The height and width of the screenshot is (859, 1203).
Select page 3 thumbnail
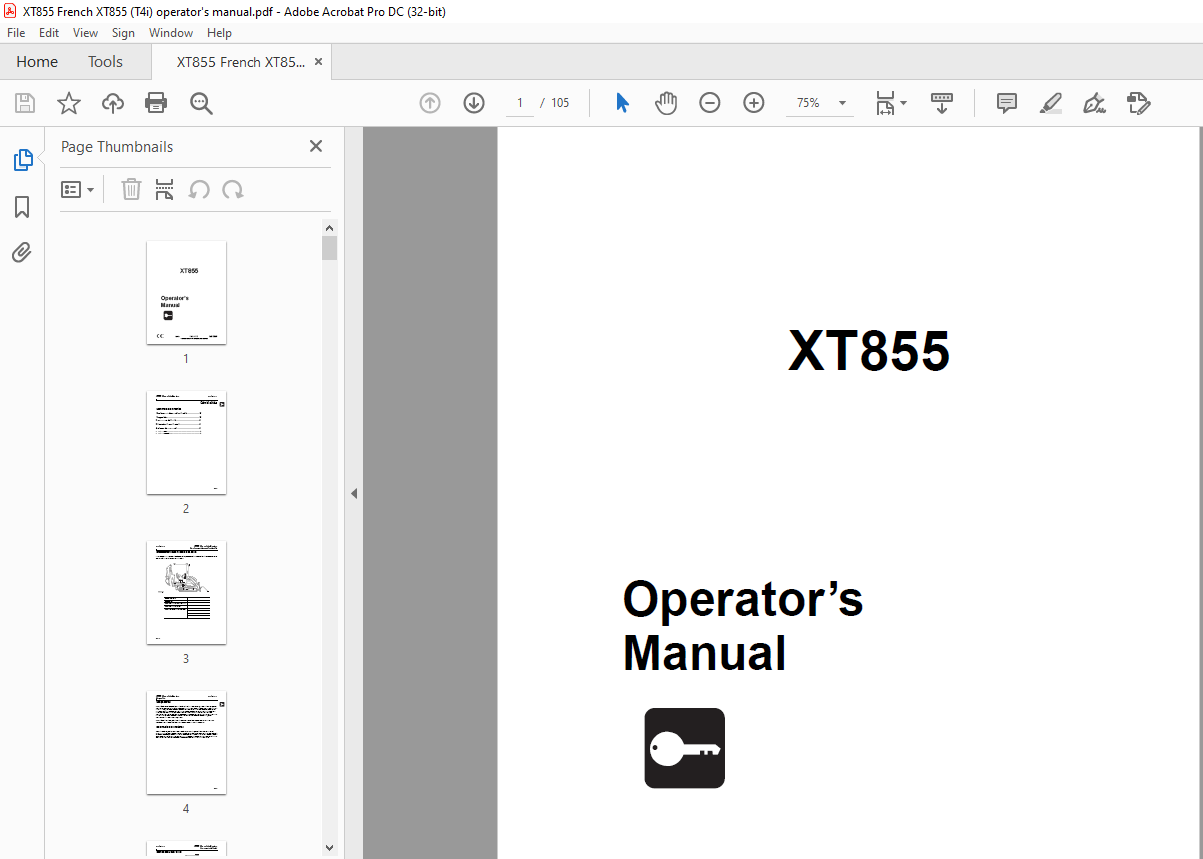point(186,592)
